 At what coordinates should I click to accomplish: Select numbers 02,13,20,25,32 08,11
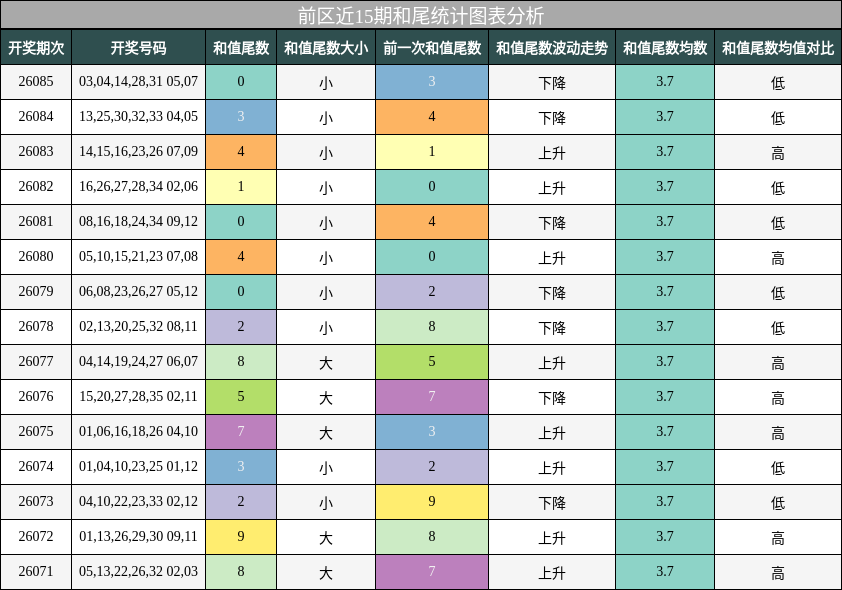pyautogui.click(x=139, y=326)
